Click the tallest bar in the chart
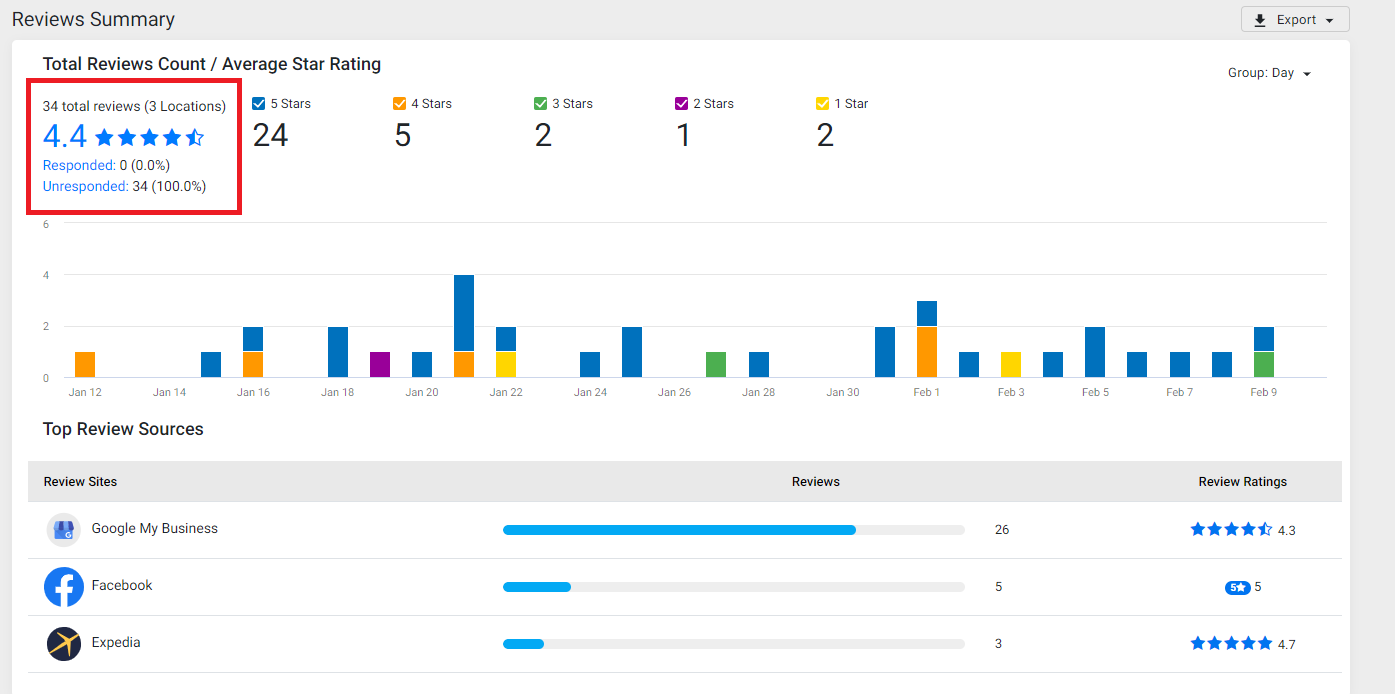 tap(464, 326)
